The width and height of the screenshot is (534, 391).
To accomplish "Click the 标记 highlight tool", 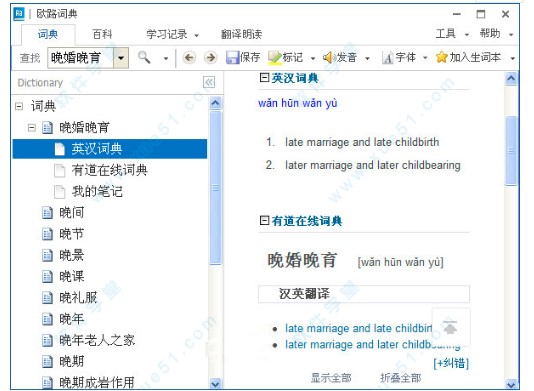I will tap(285, 57).
